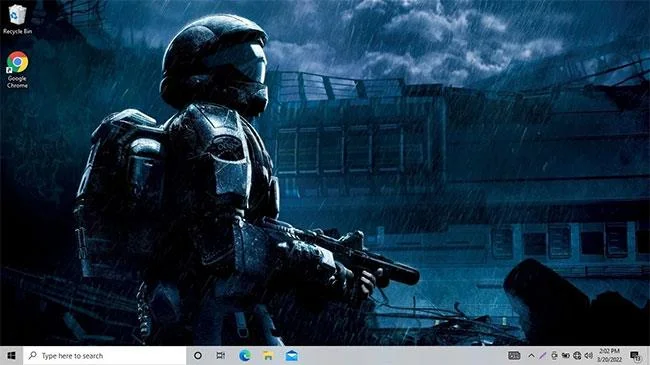Open File Explorer from the taskbar
650x365 pixels.
[x=268, y=355]
